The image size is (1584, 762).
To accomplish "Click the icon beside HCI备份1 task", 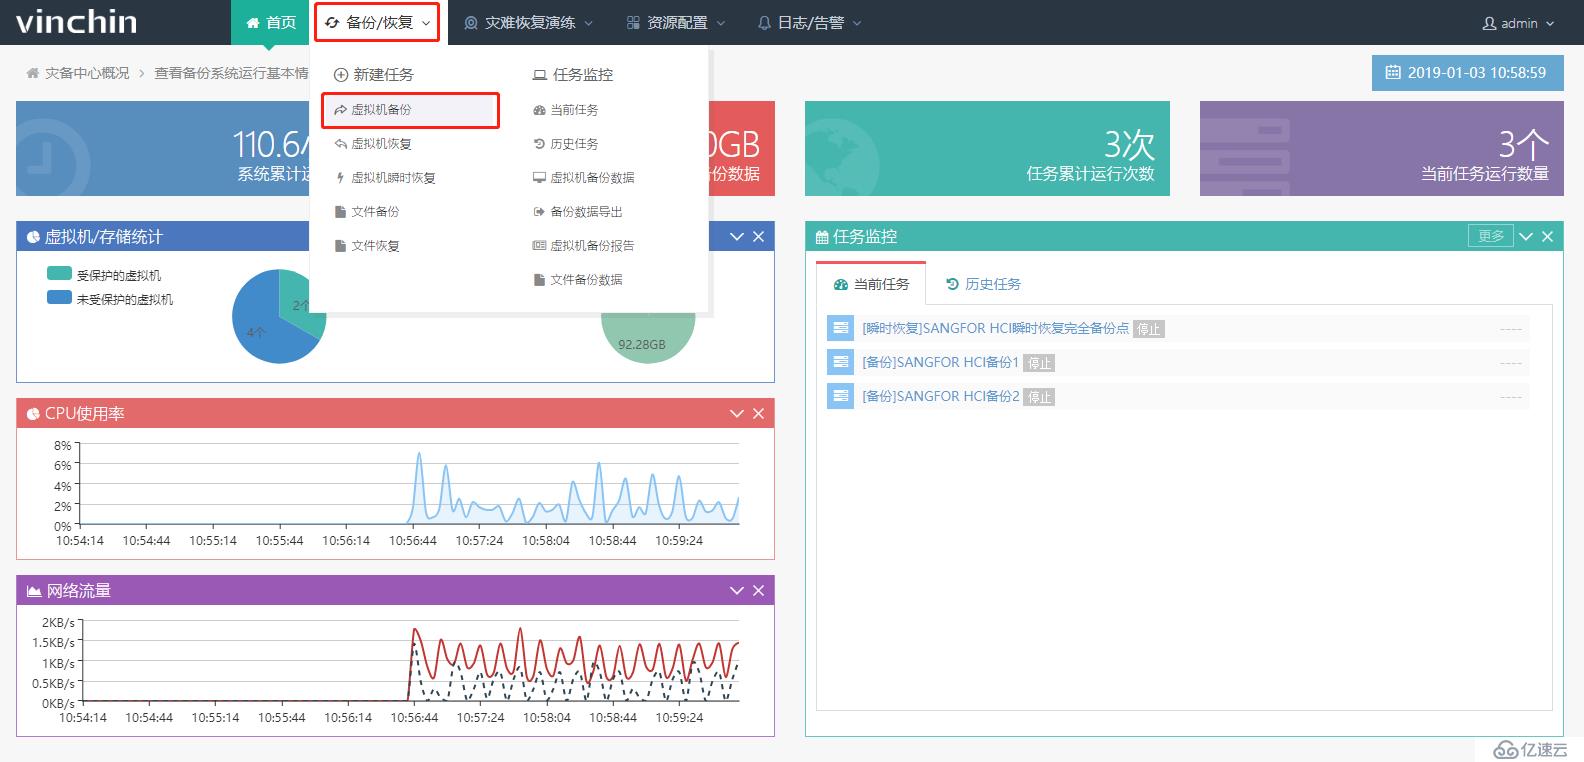I will tap(839, 362).
